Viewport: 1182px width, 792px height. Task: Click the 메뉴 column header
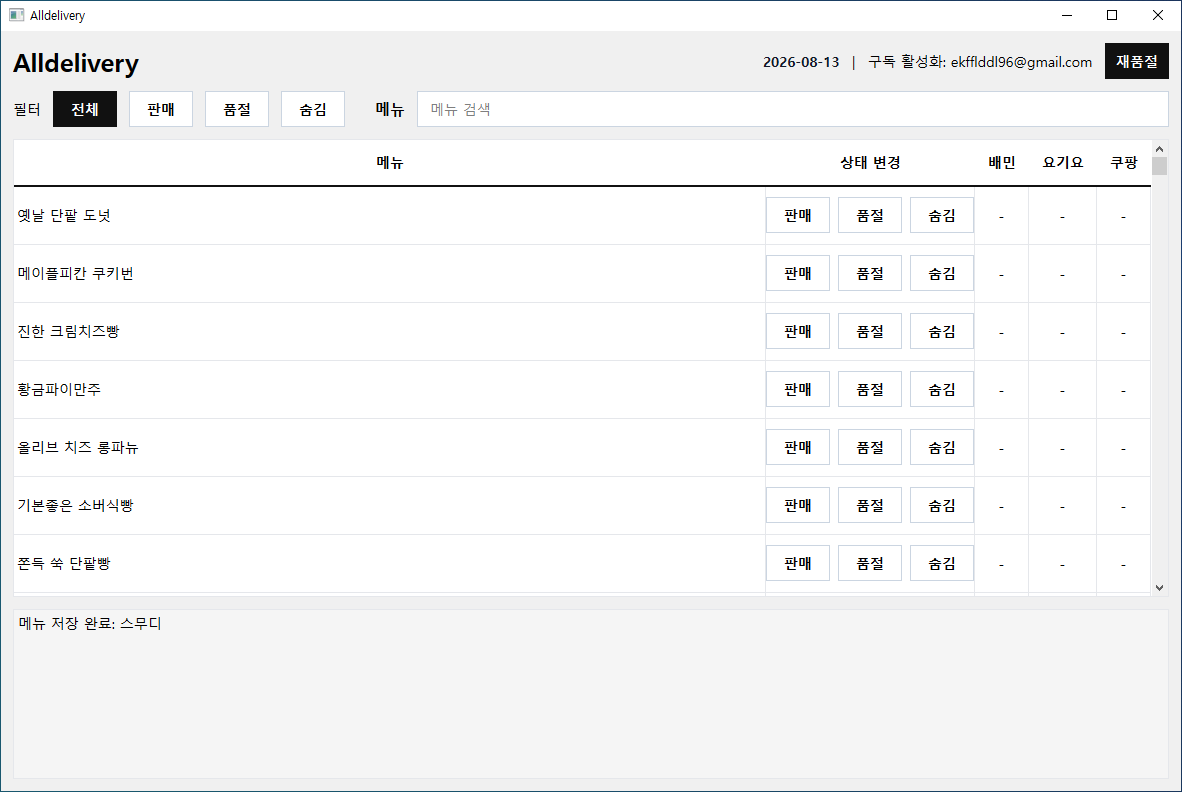[x=390, y=163]
